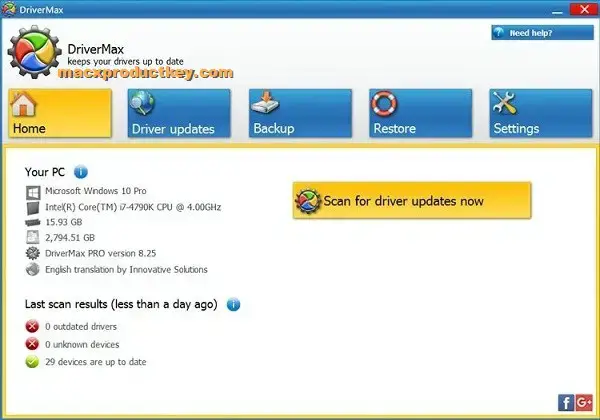Click the red X icon for unknown devices
The width and height of the screenshot is (600, 420).
[x=32, y=344]
